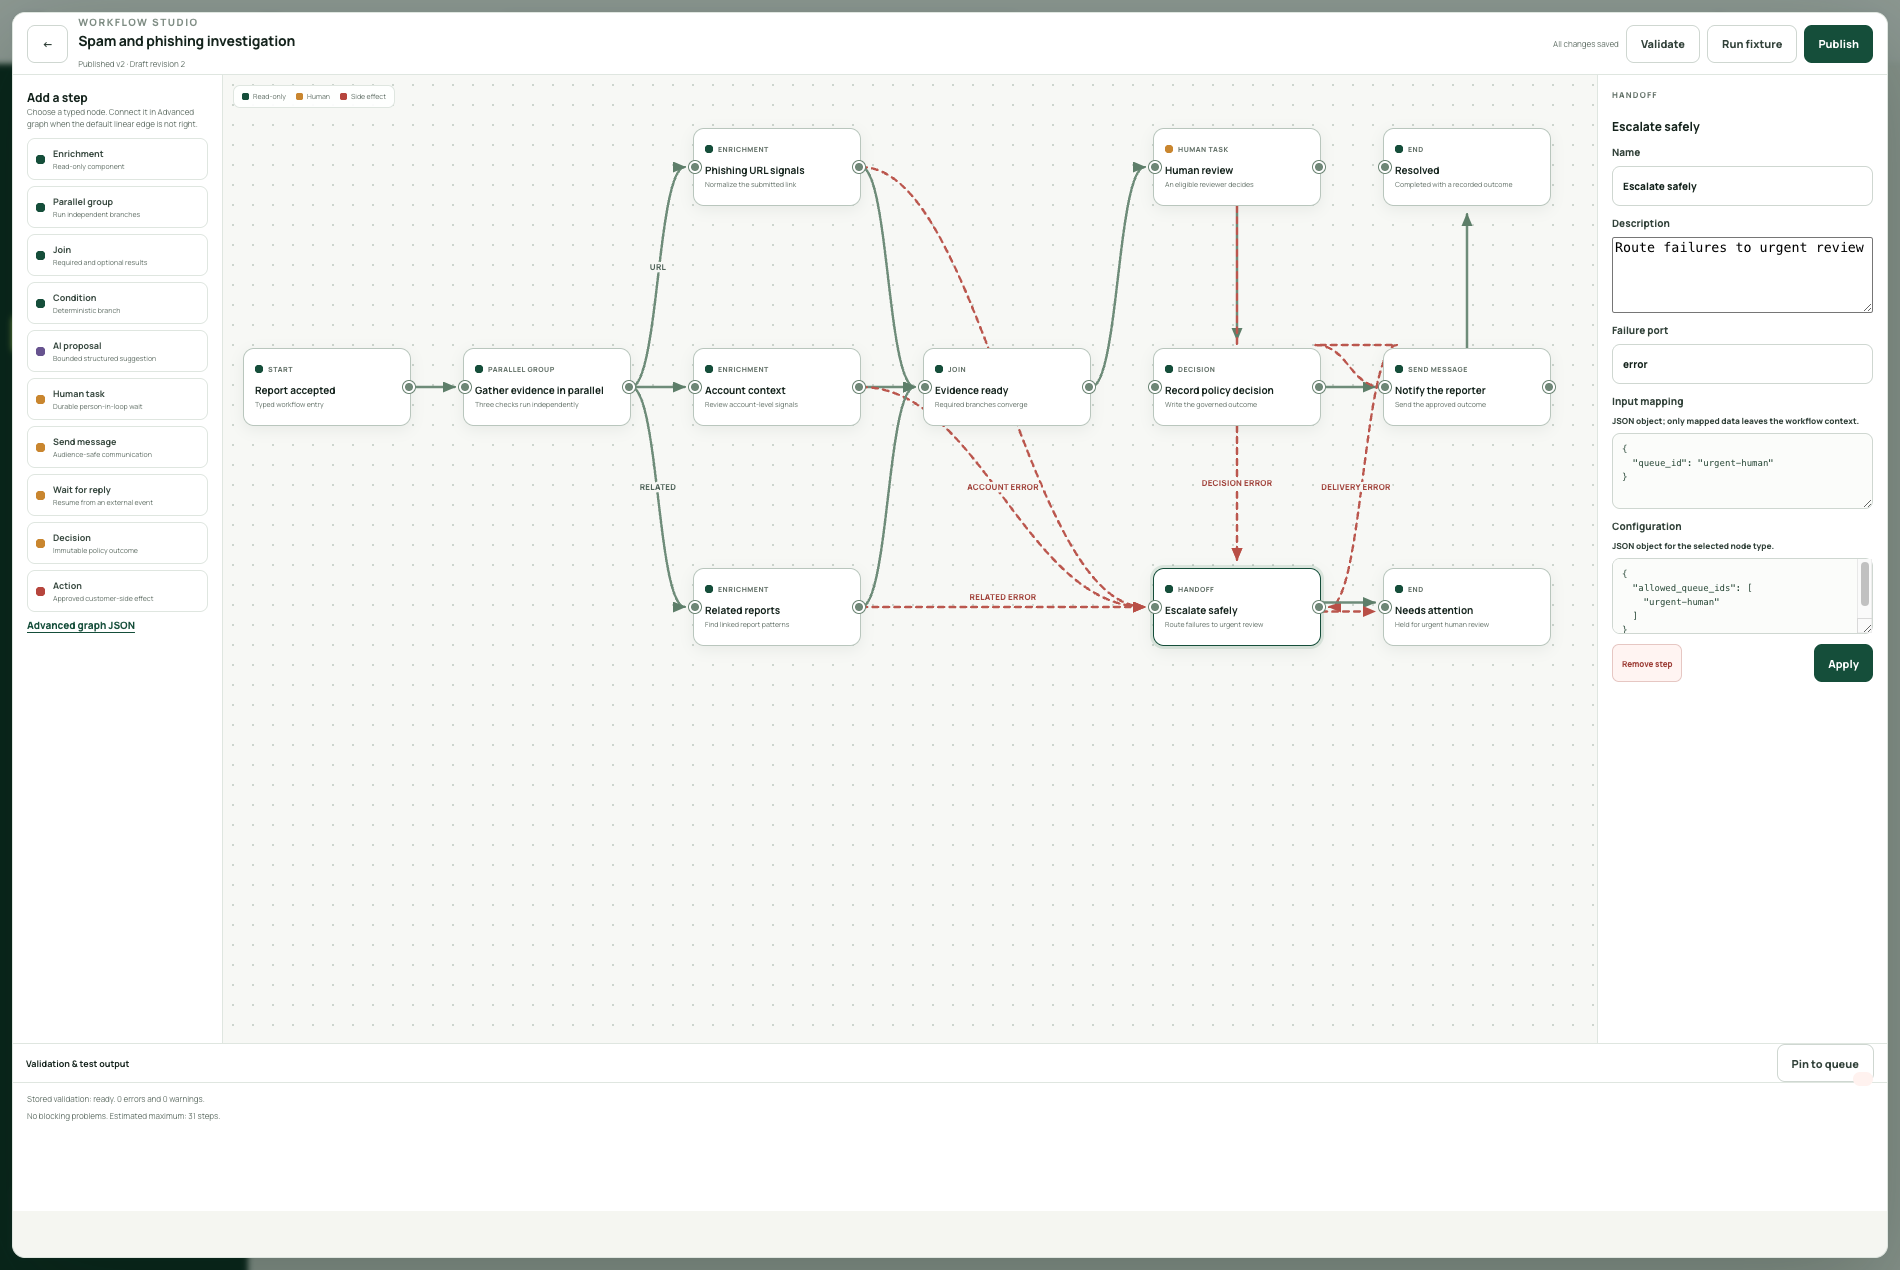Select the Resolved end node
Screen dimensions: 1900x1270
pyautogui.click(x=1467, y=167)
